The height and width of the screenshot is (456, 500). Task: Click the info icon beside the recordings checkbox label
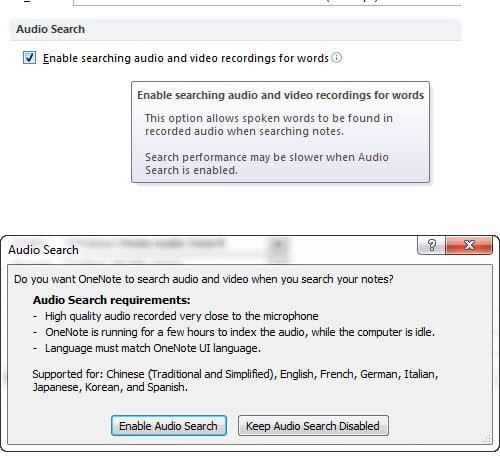337,58
